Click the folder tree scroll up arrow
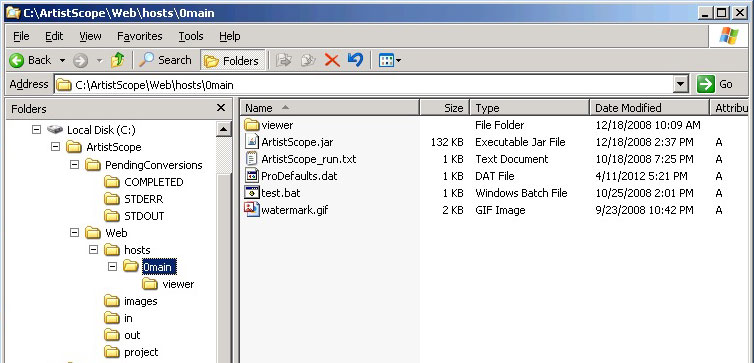 [224, 129]
